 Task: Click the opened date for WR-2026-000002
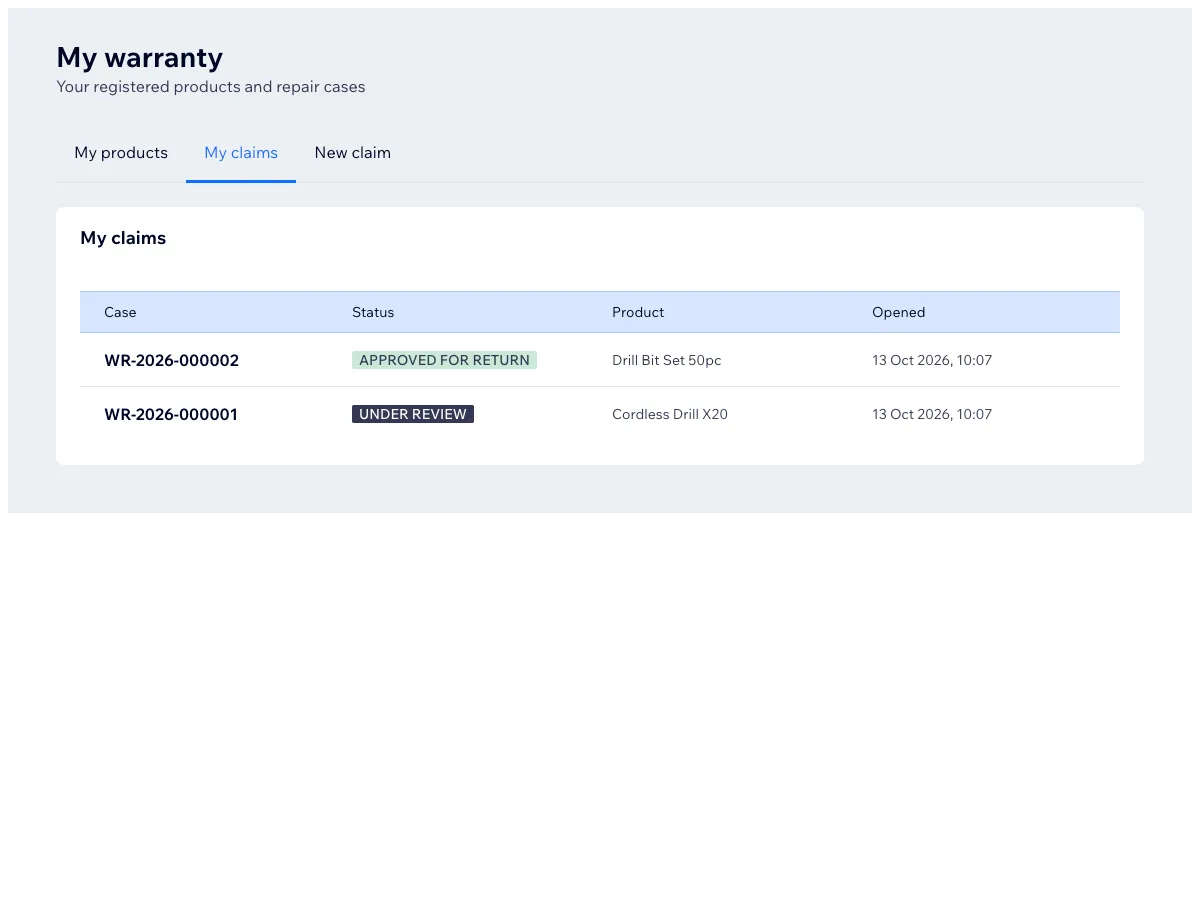point(932,360)
